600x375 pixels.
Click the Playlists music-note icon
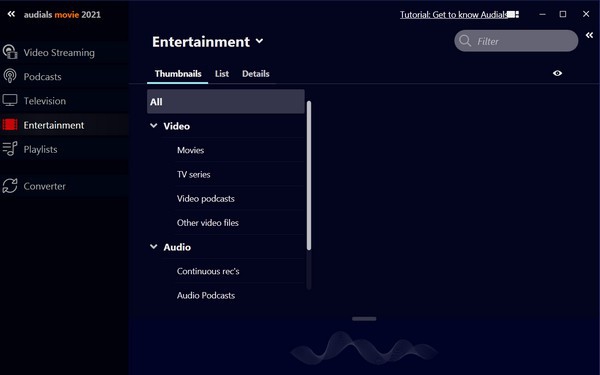(x=10, y=149)
